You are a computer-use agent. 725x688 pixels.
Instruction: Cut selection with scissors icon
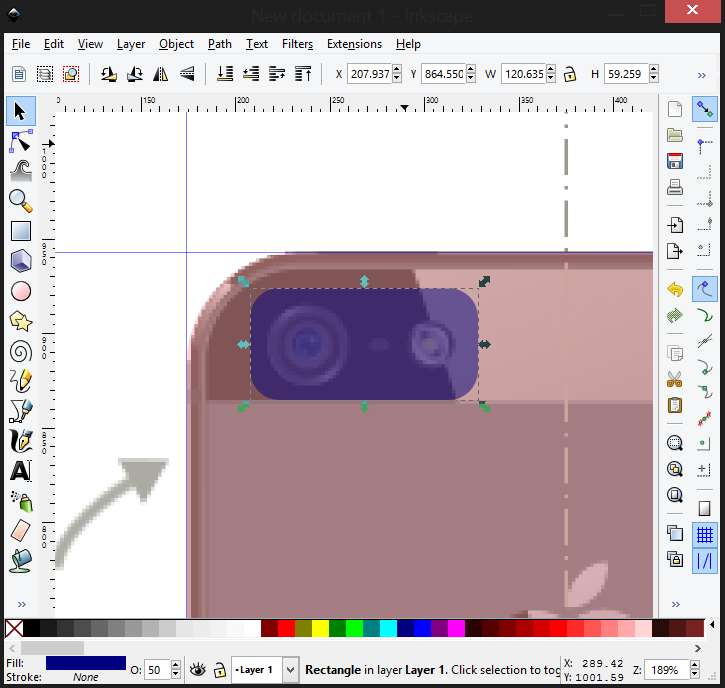coord(675,380)
